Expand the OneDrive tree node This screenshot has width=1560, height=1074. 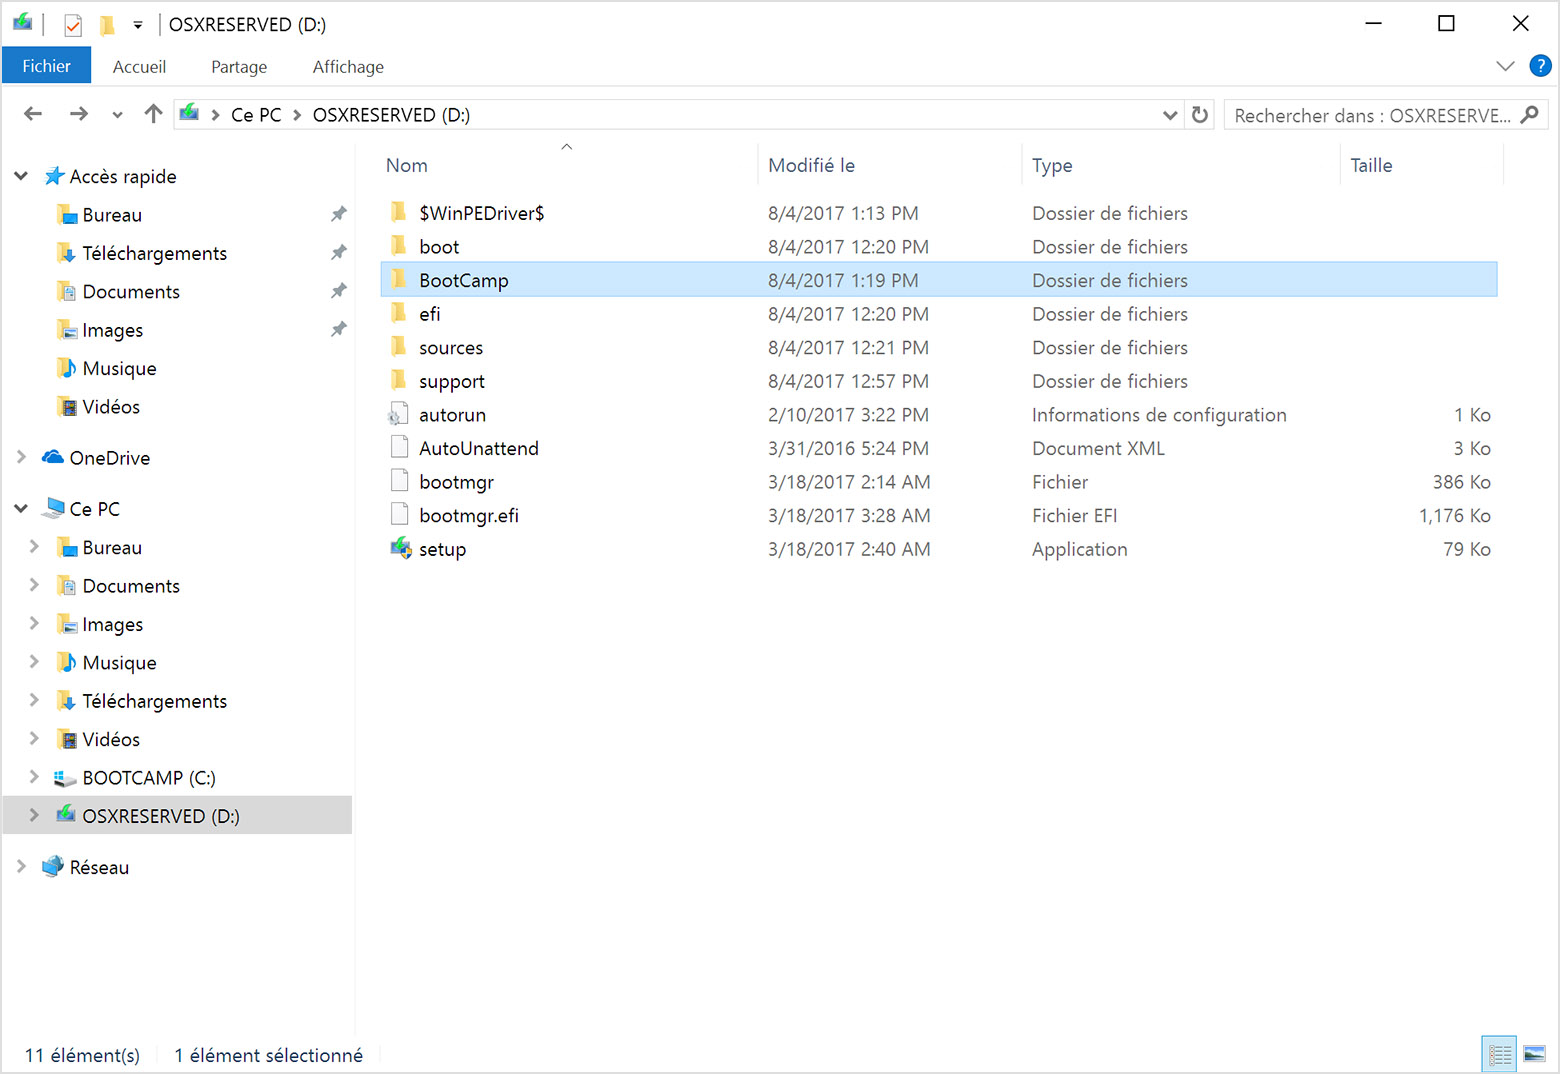(21, 457)
